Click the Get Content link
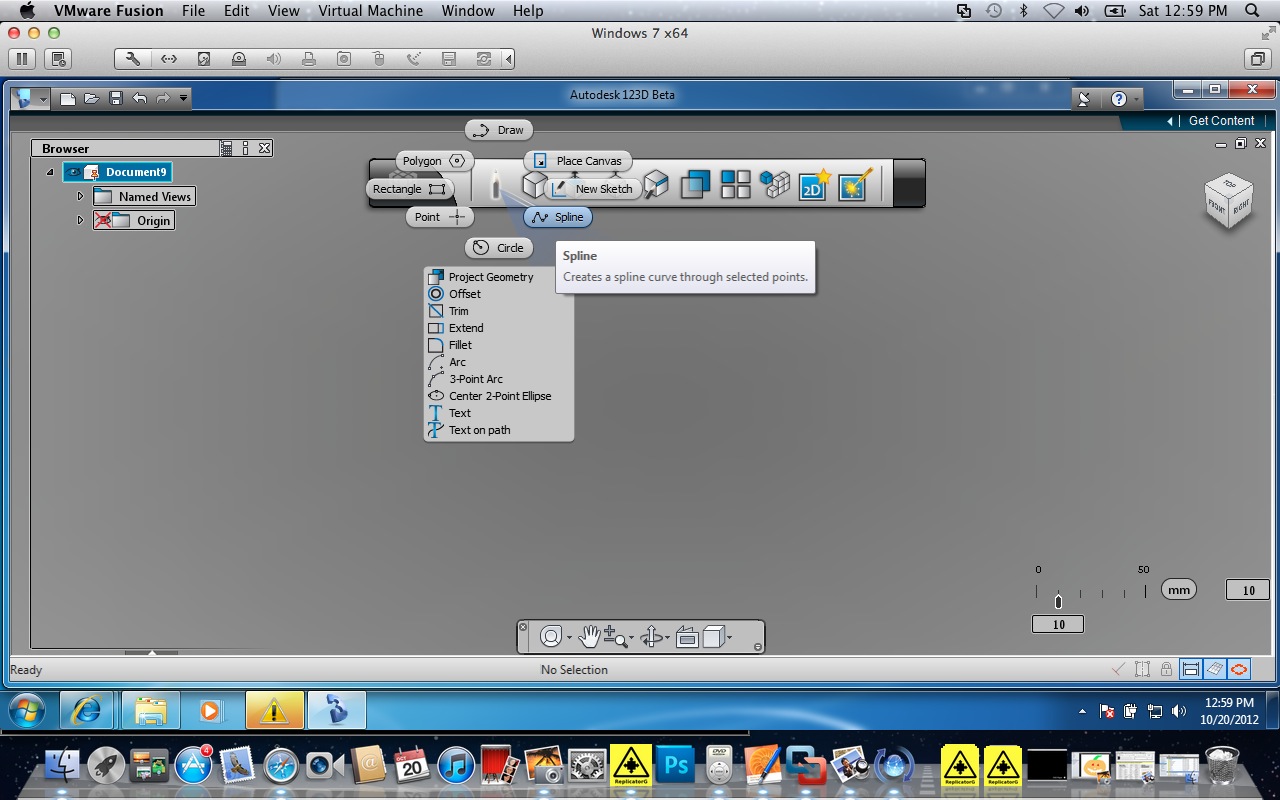This screenshot has height=800, width=1280. [1221, 121]
